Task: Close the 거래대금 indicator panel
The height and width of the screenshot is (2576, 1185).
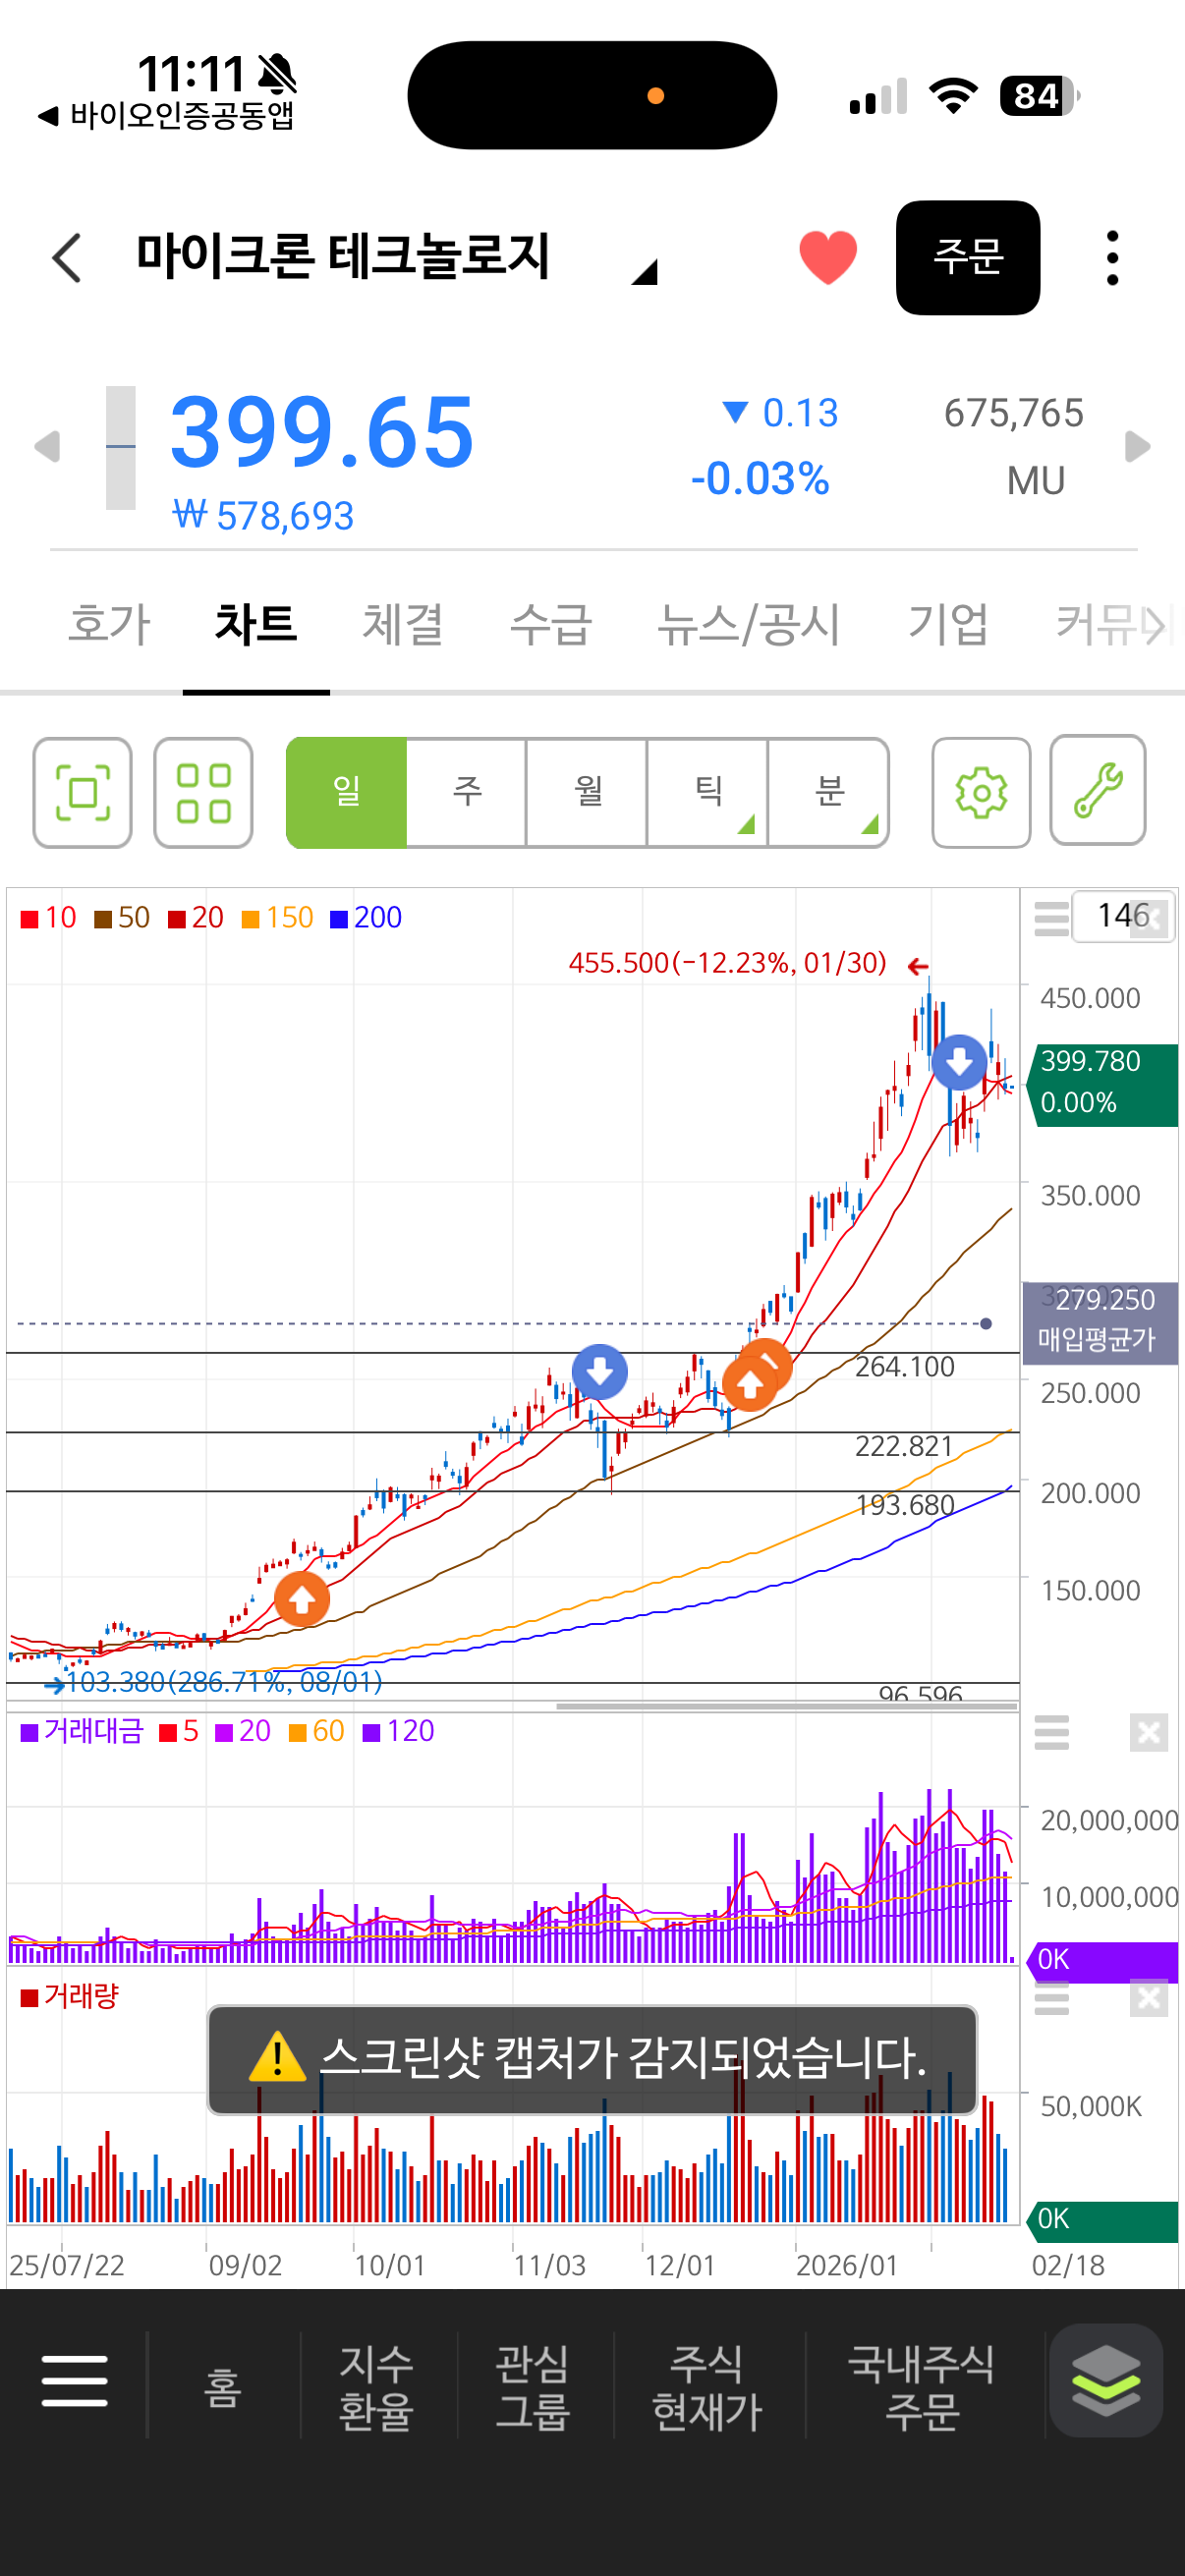Action: pos(1149,1733)
